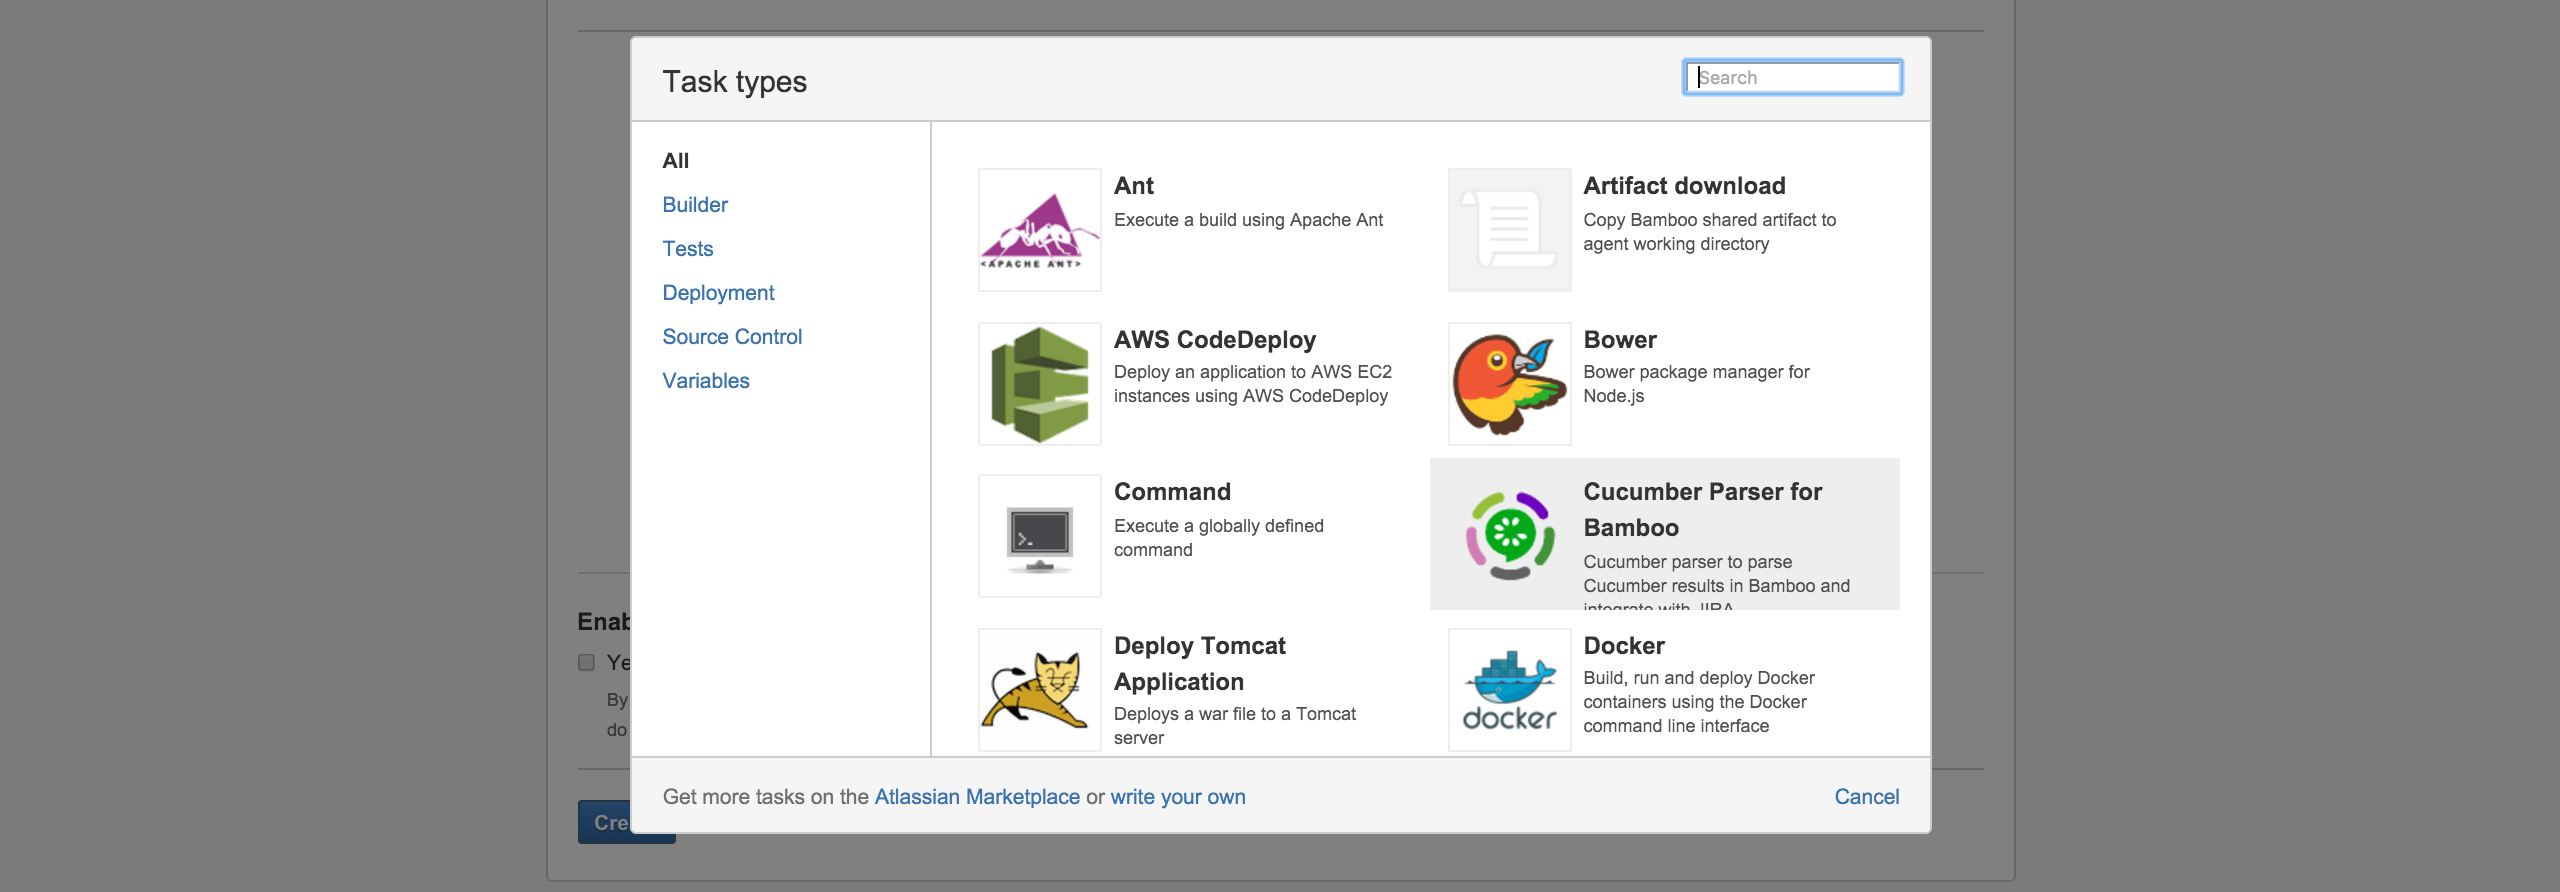The height and width of the screenshot is (892, 2560).
Task: Open the Deployment task category
Action: [x=718, y=292]
